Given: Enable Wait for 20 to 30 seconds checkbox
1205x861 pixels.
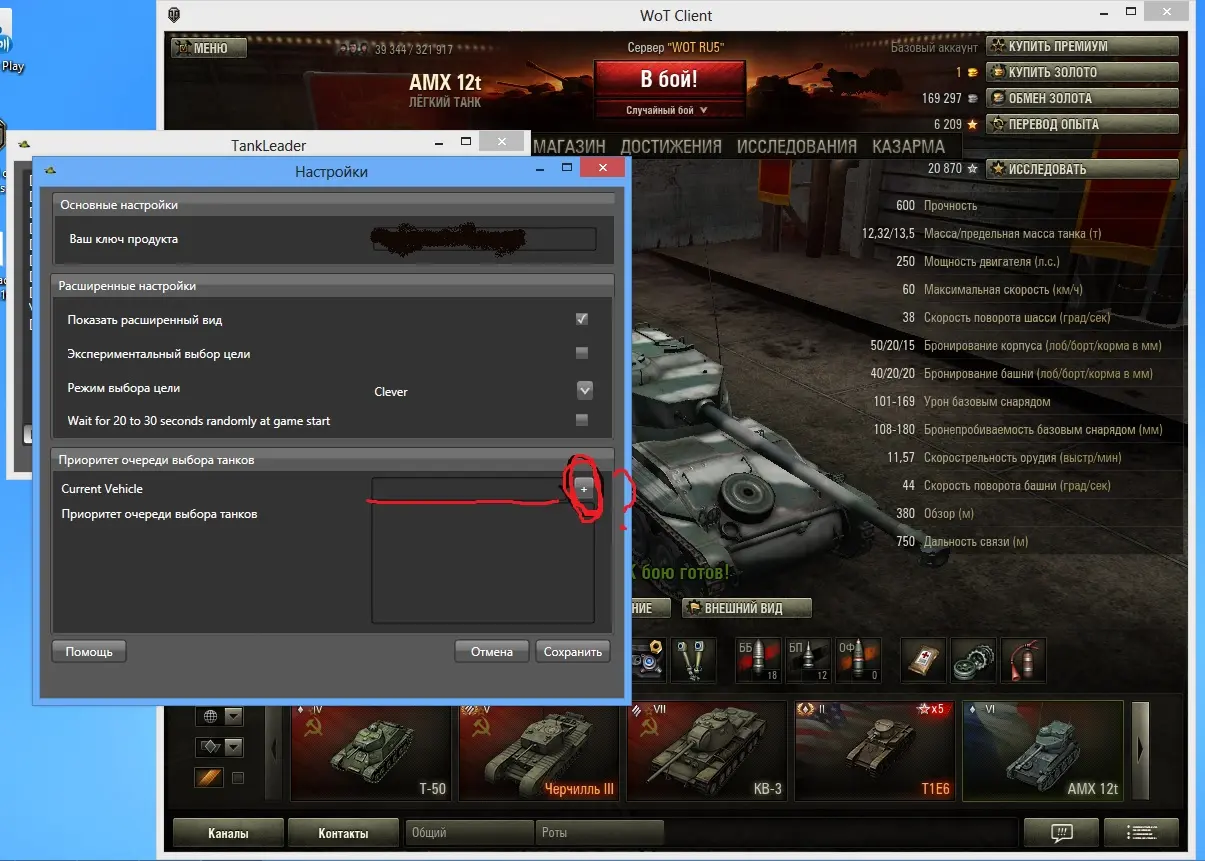Looking at the screenshot, I should tap(582, 420).
